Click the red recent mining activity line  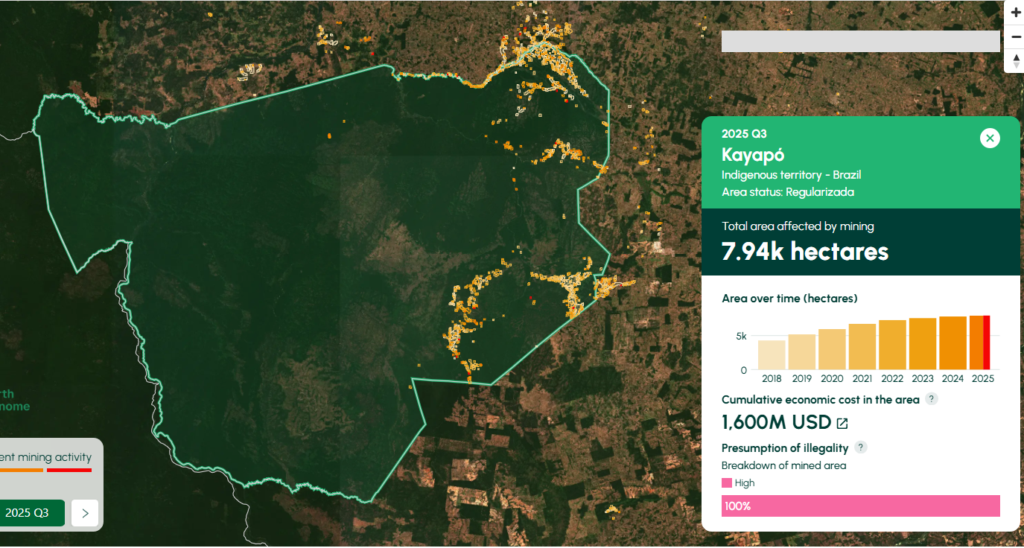click(71, 470)
